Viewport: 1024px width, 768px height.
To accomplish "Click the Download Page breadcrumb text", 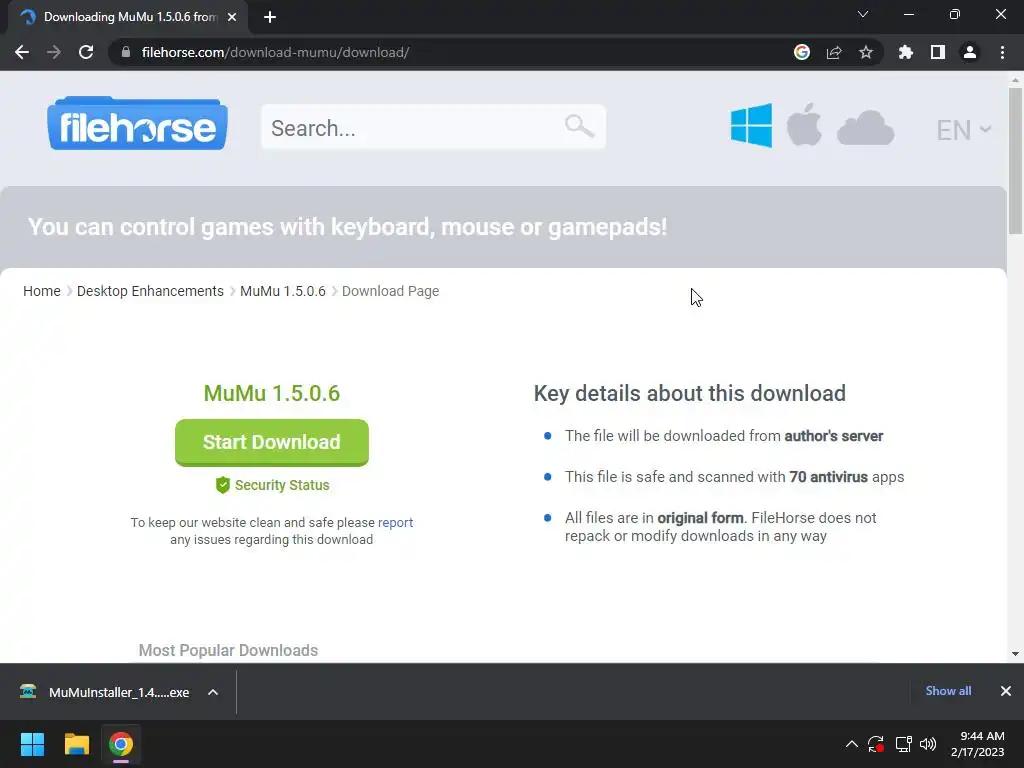I will pyautogui.click(x=391, y=291).
